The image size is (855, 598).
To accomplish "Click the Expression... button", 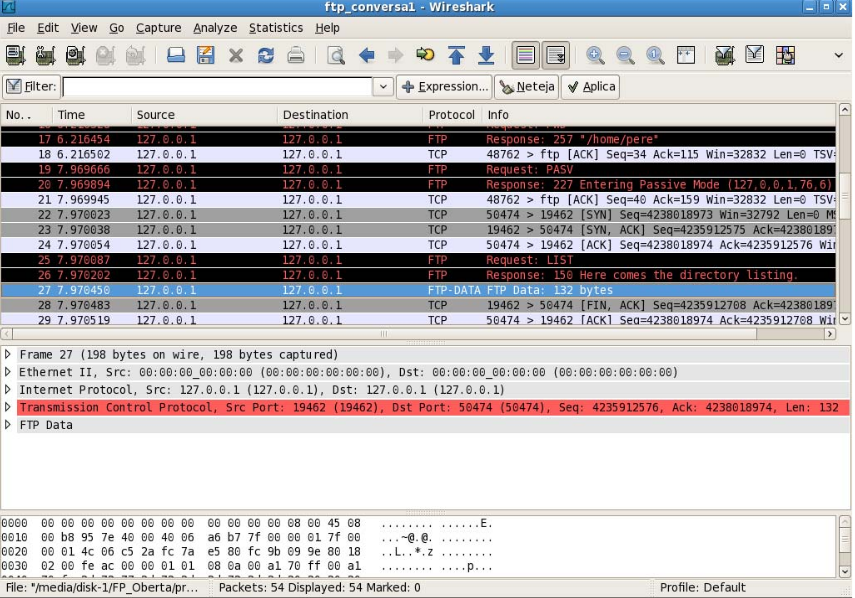I will 445,87.
